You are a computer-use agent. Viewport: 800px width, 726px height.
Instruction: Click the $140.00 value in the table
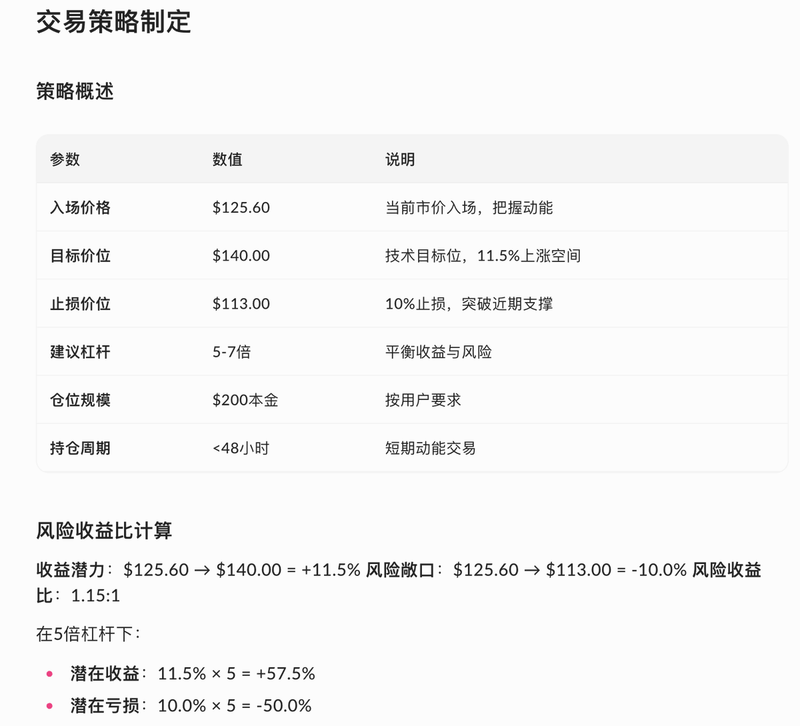pyautogui.click(x=241, y=256)
